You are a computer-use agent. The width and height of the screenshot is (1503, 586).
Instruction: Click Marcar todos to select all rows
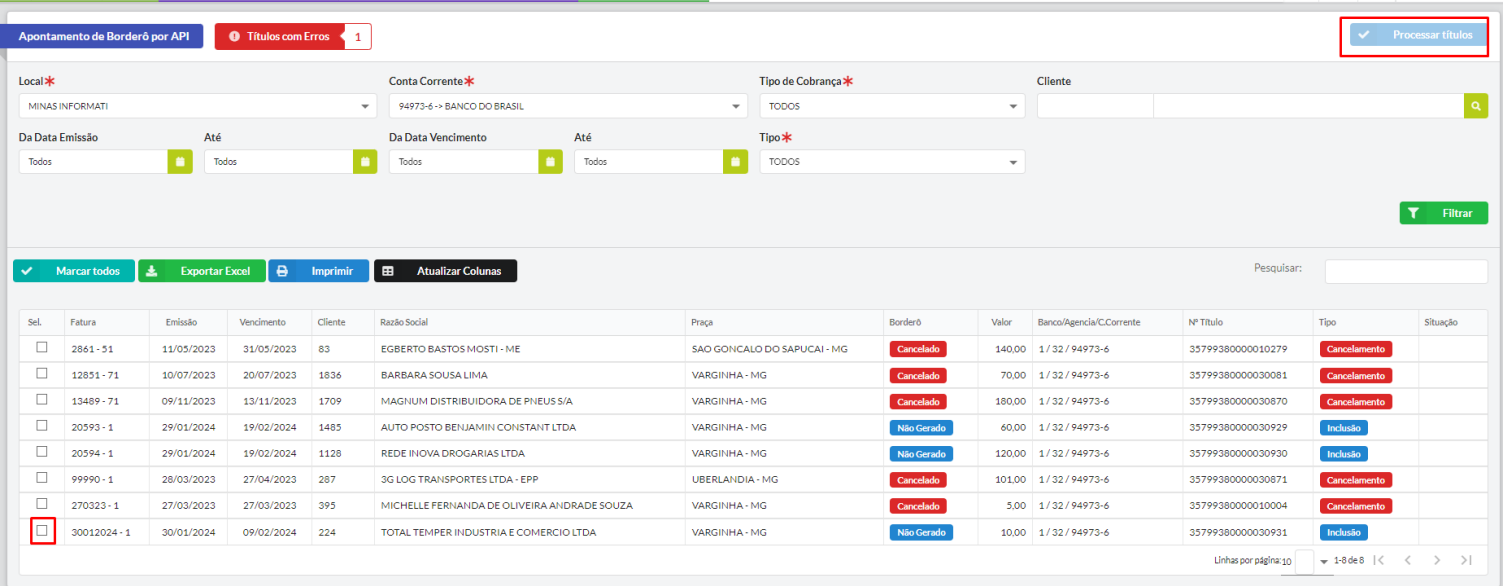point(74,271)
